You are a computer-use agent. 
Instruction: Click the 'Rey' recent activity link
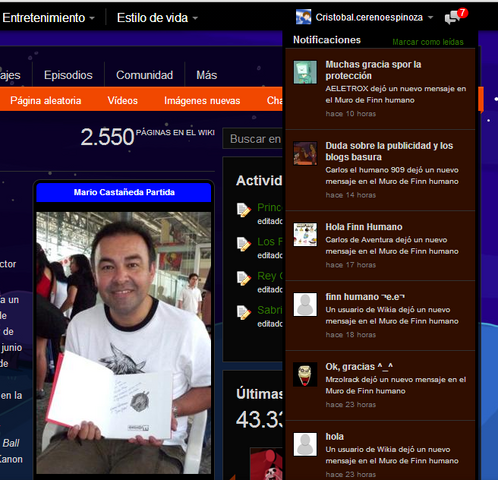click(270, 276)
